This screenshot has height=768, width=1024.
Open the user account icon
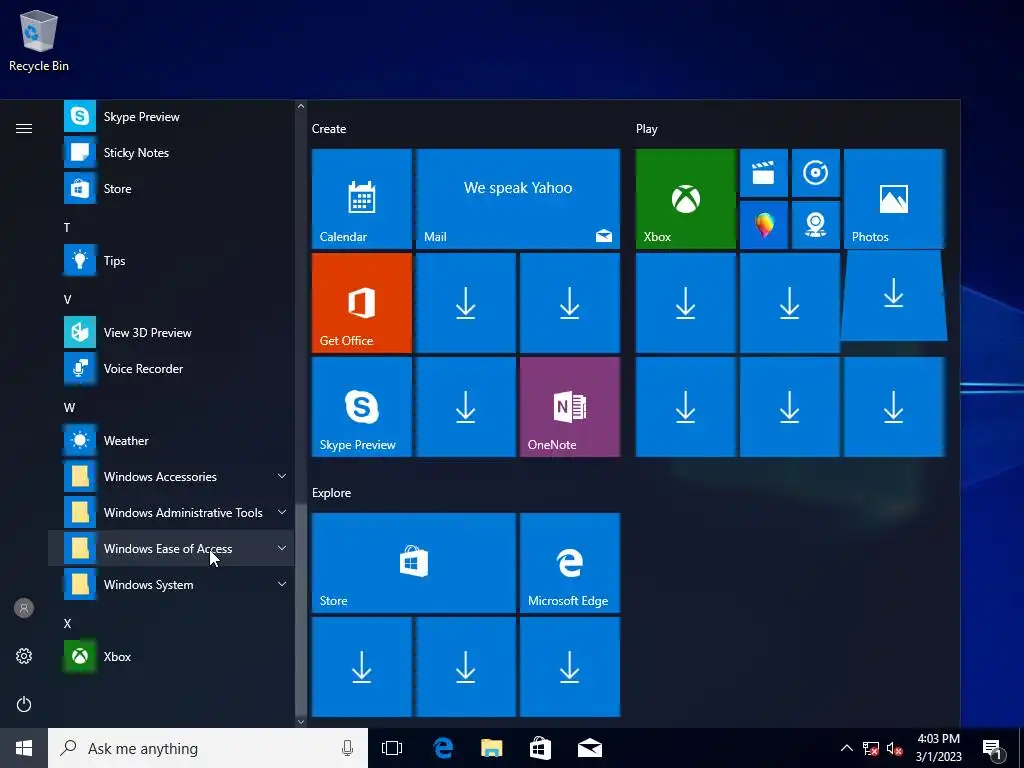[x=24, y=609]
